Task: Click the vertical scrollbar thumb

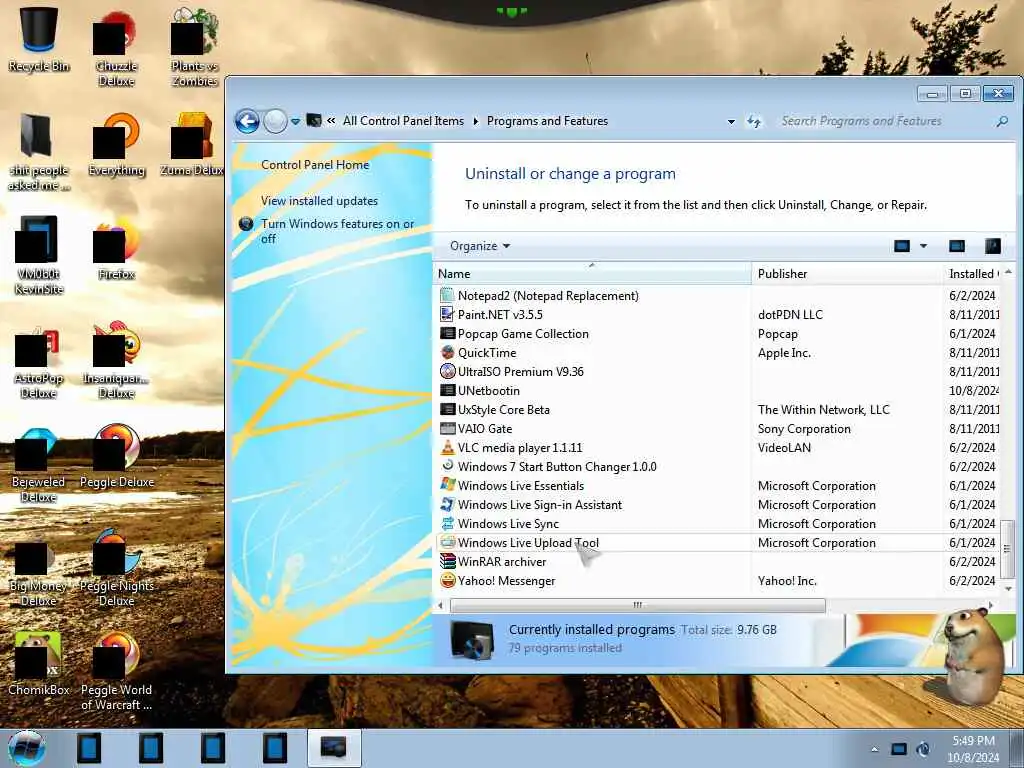Action: click(x=1007, y=548)
